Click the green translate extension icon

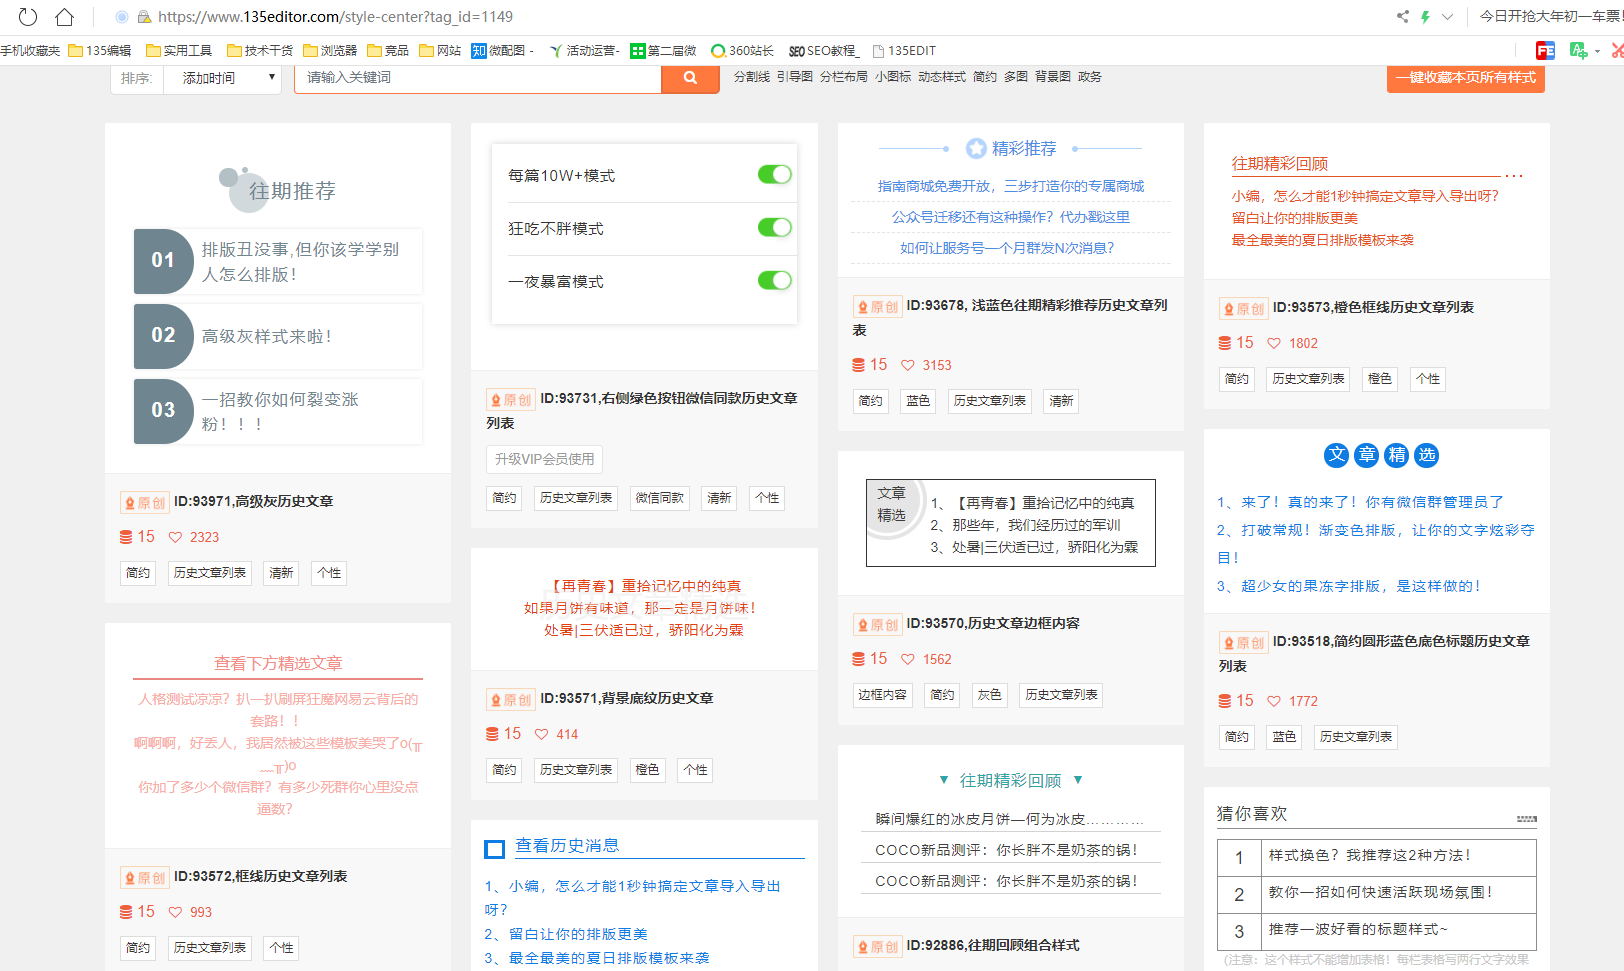click(1579, 50)
